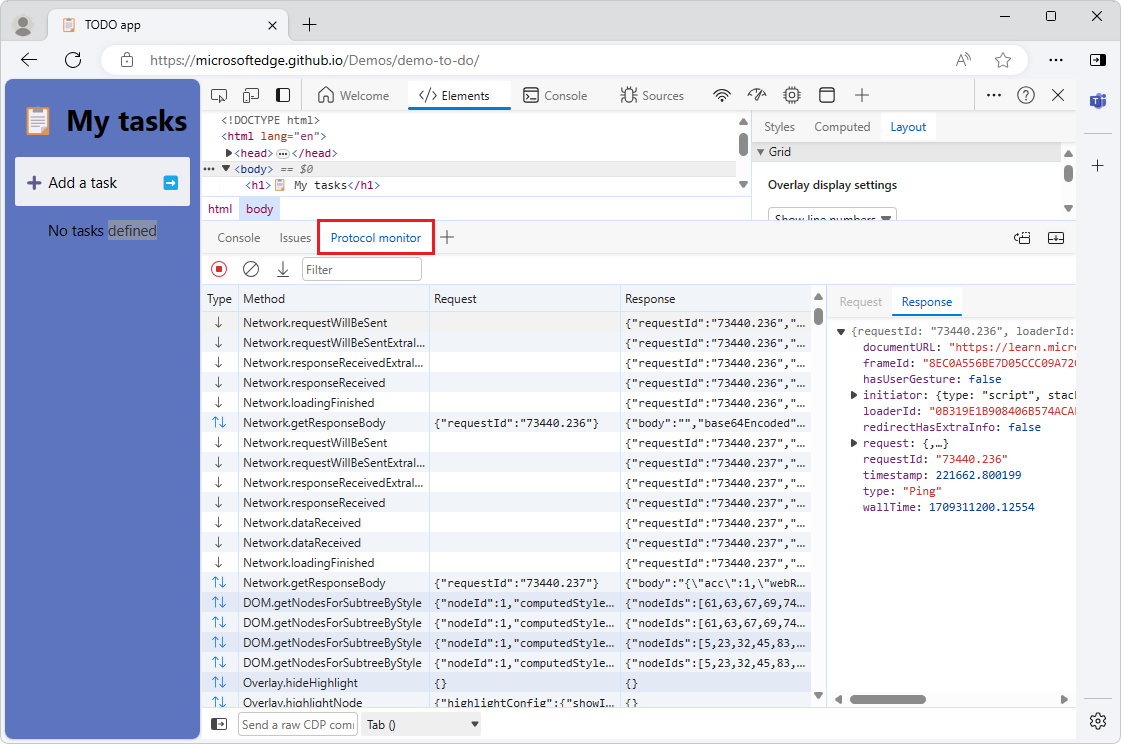This screenshot has height=744, width=1121.
Task: Open the Tab () target dropdown
Action: click(x=421, y=724)
